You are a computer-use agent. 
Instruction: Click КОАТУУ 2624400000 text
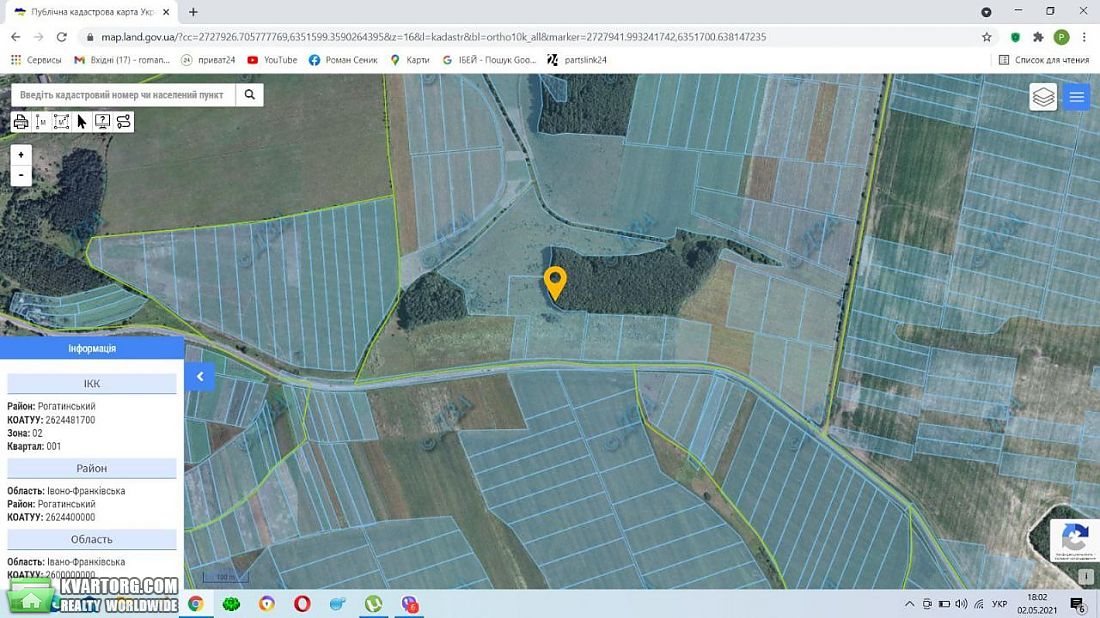click(x=51, y=517)
